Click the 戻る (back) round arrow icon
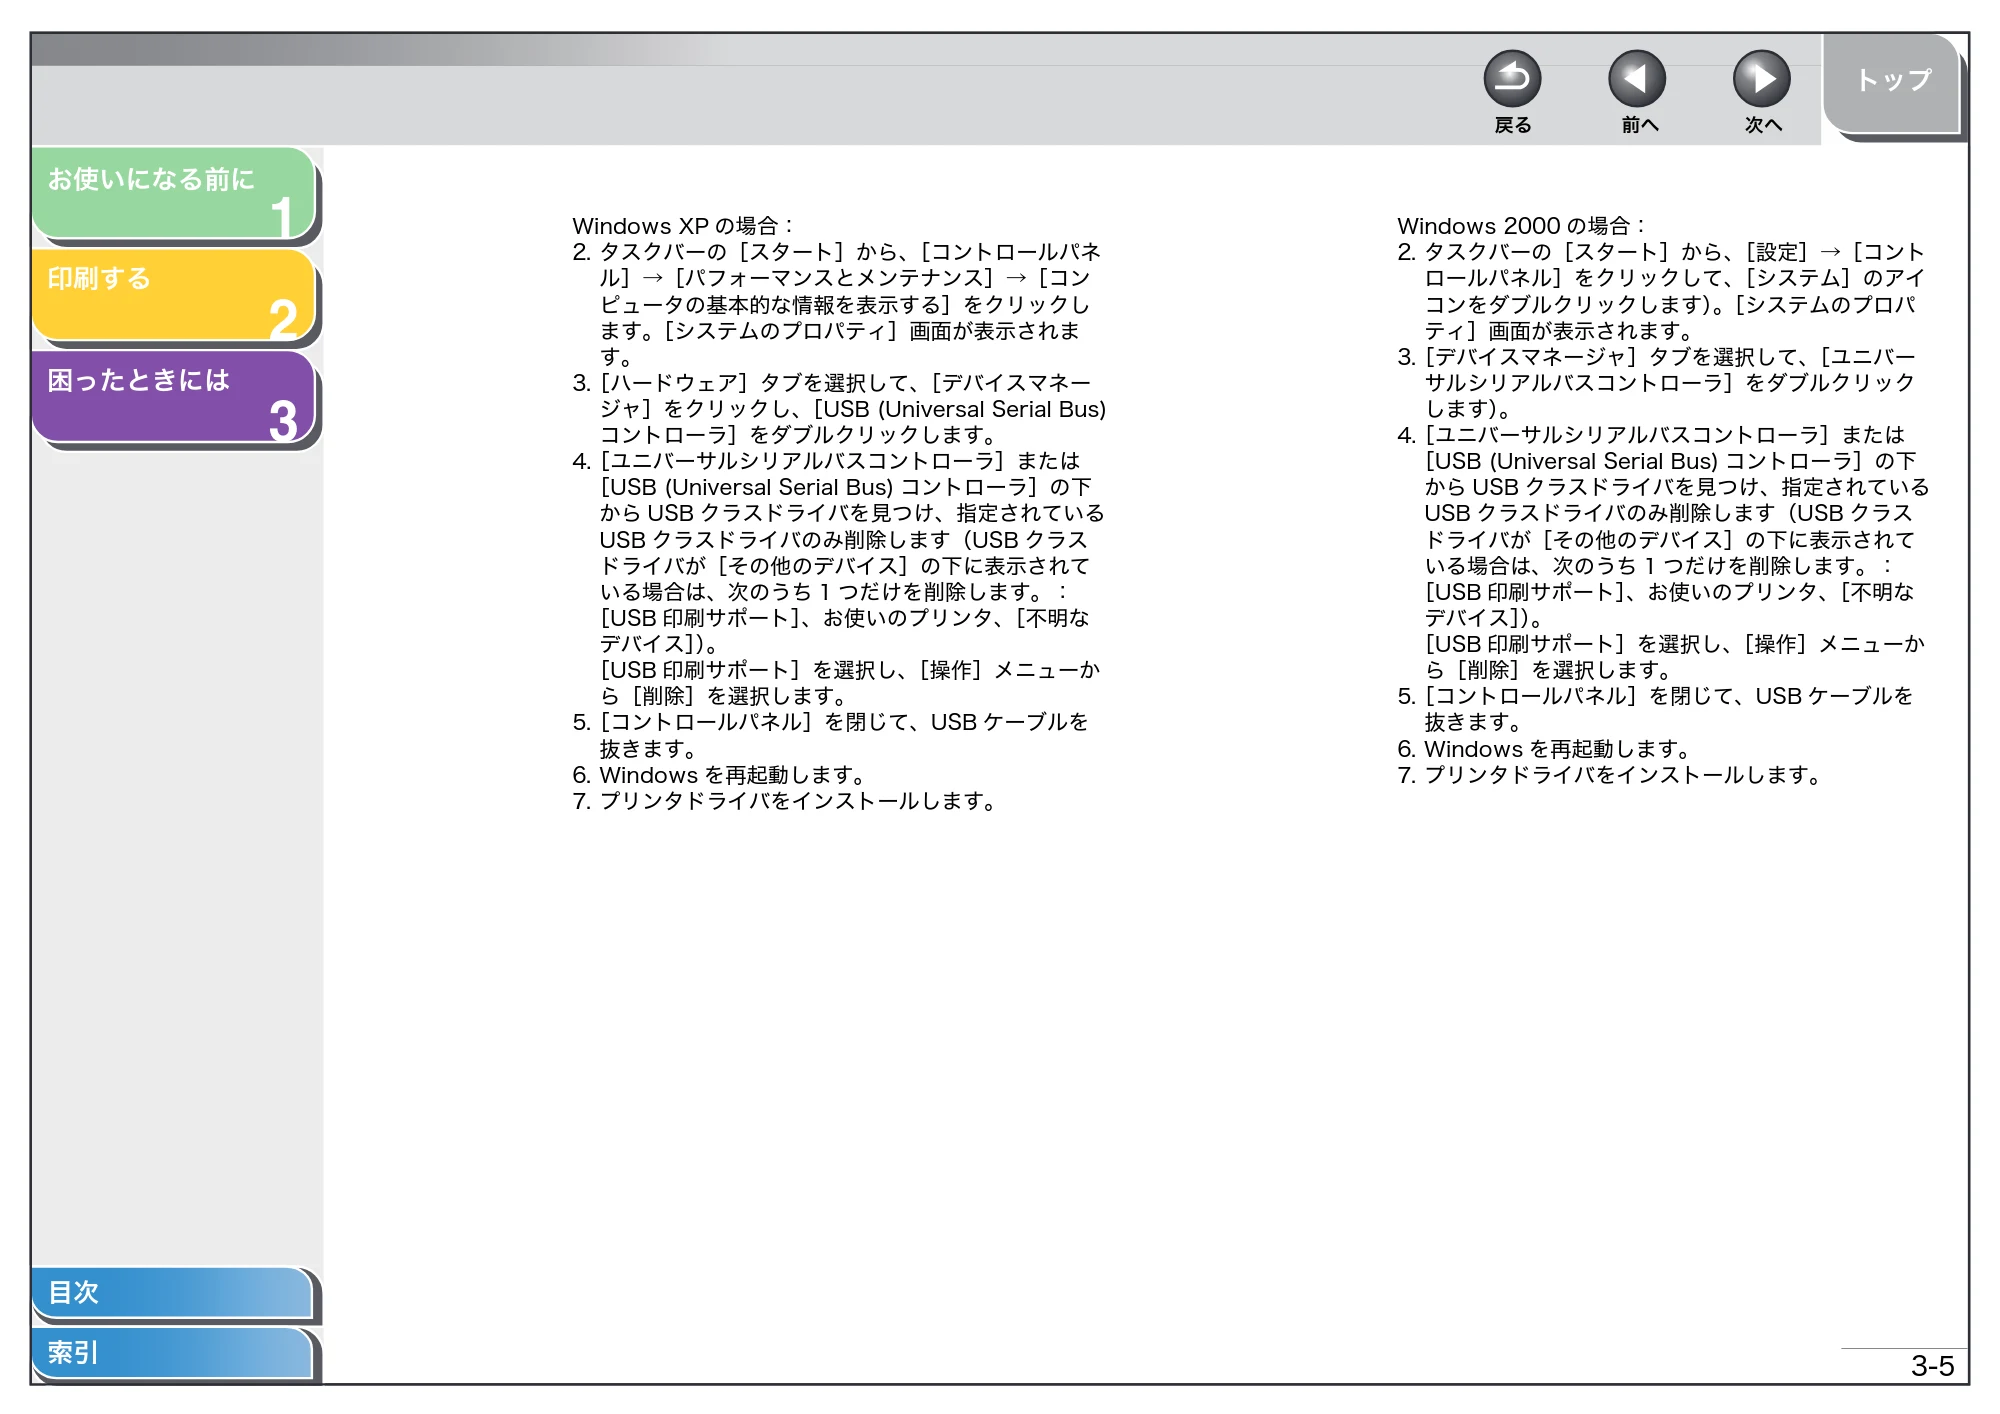The image size is (2000, 1414). coord(1512,79)
